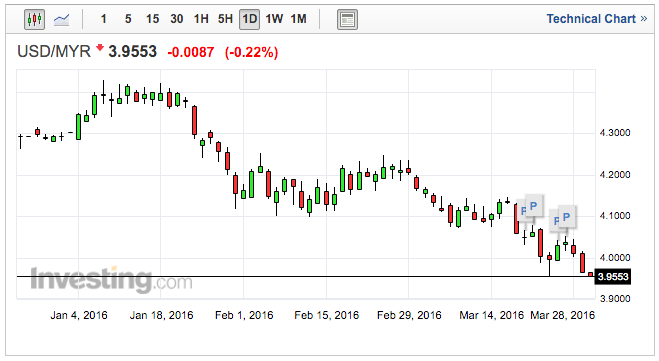This screenshot has width=659, height=361.
Task: Click the double chevron after Technical Chart
Action: pyautogui.click(x=643, y=19)
